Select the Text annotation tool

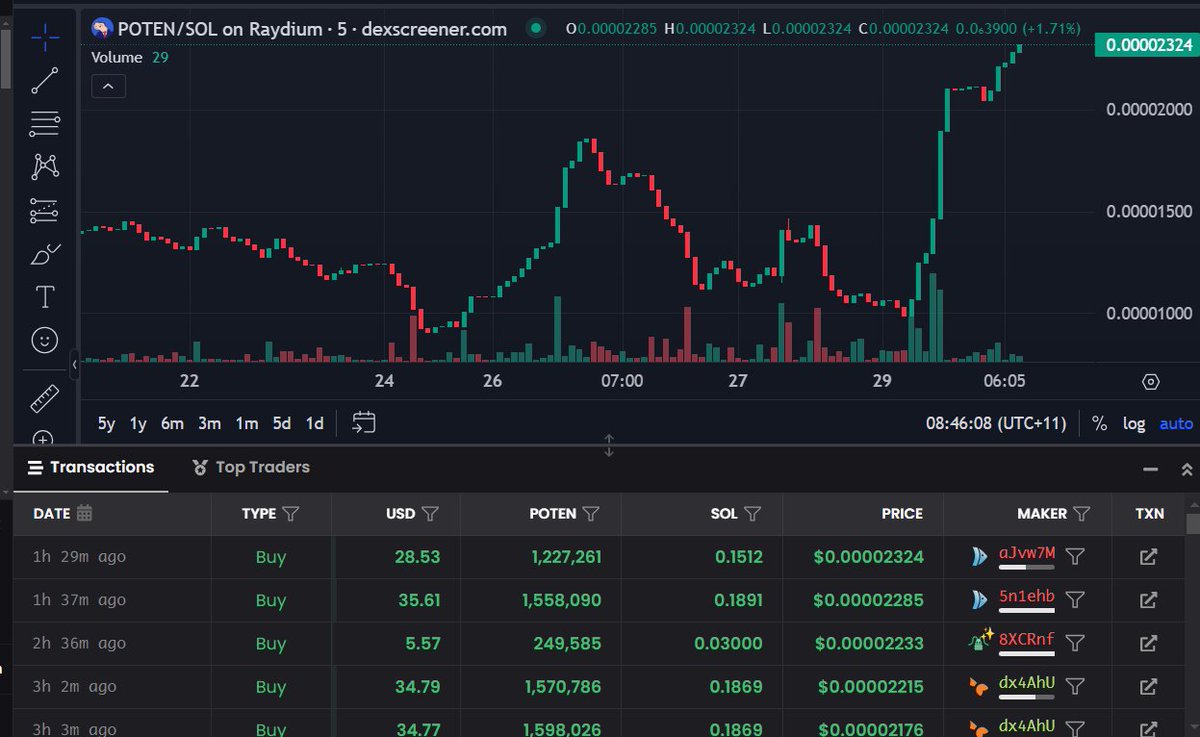(x=44, y=297)
